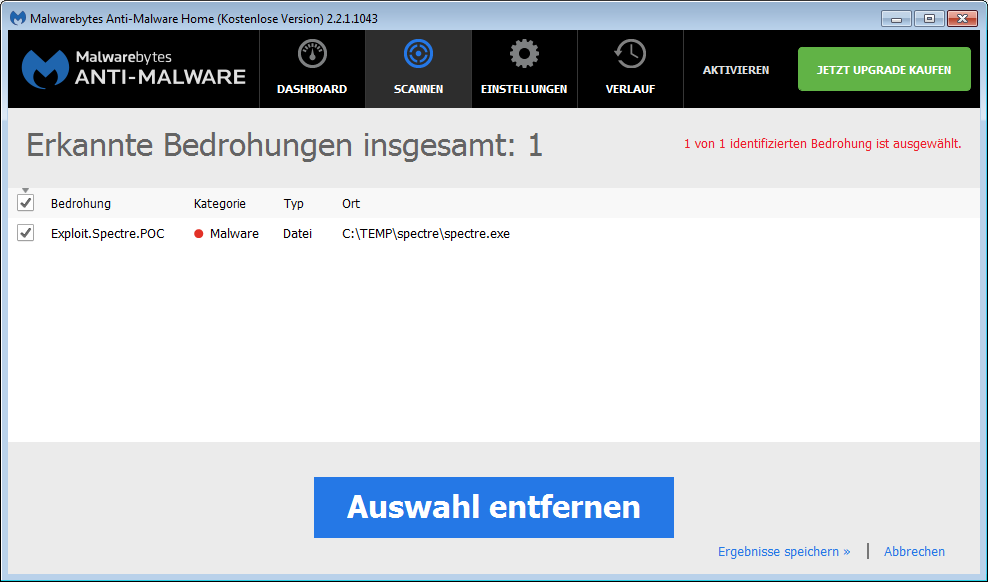Sort by the Bedrohung column header
Image resolution: width=988 pixels, height=582 pixels.
[x=81, y=203]
